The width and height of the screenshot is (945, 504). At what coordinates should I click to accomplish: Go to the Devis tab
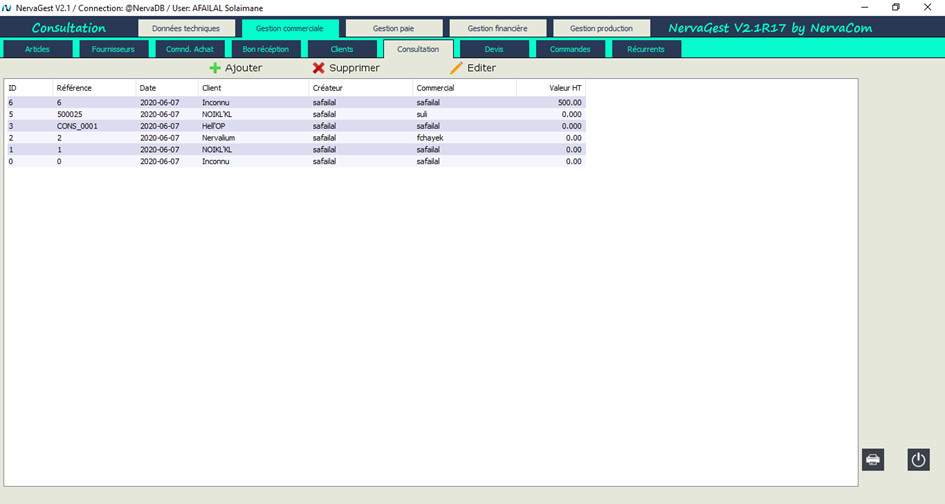[x=494, y=49]
